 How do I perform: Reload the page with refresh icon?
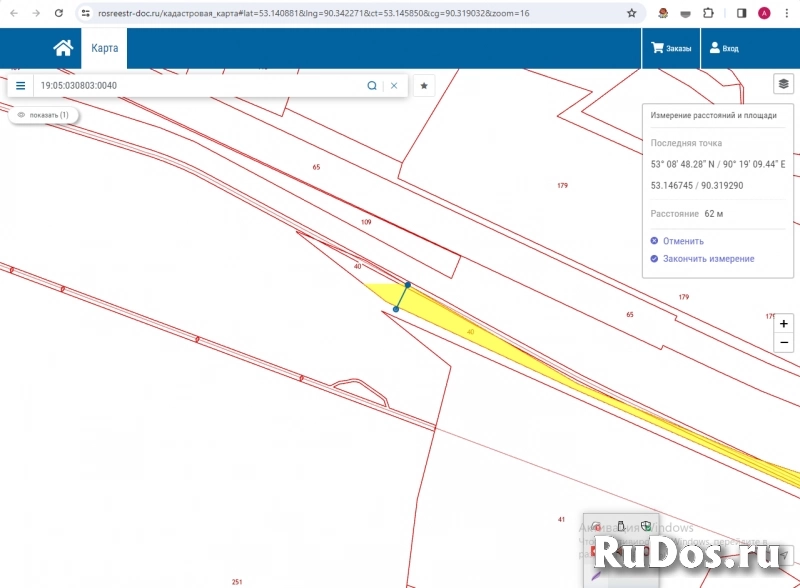59,13
